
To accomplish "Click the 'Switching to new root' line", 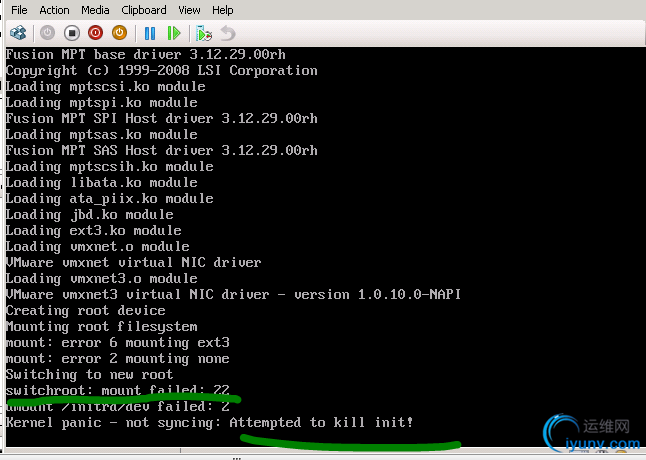I will coord(89,375).
